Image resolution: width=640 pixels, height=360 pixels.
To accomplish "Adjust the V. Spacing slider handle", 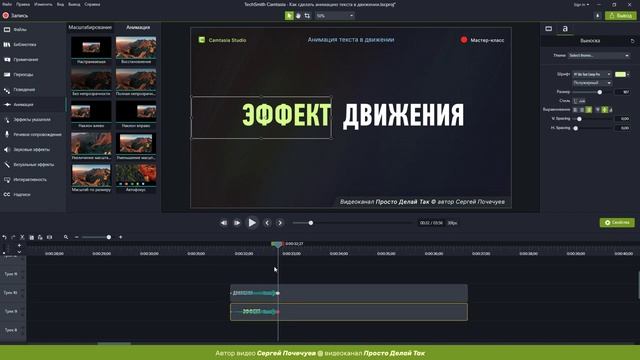I will [579, 119].
